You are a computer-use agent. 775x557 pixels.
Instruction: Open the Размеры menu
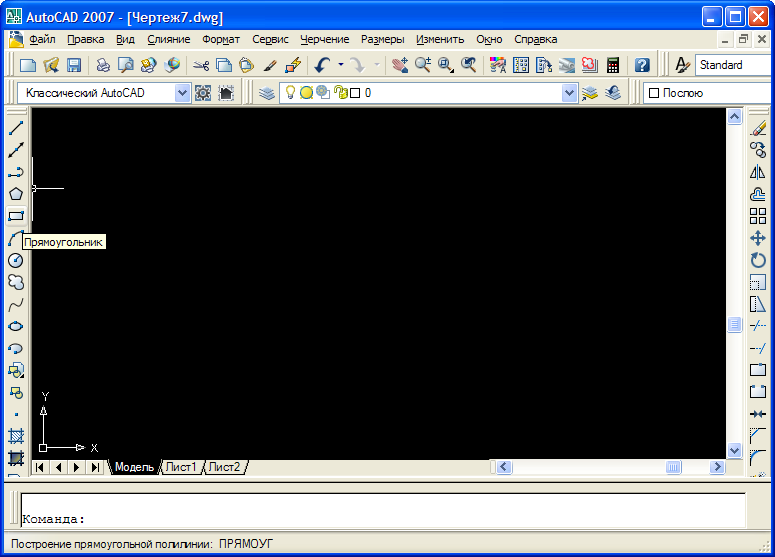[383, 40]
